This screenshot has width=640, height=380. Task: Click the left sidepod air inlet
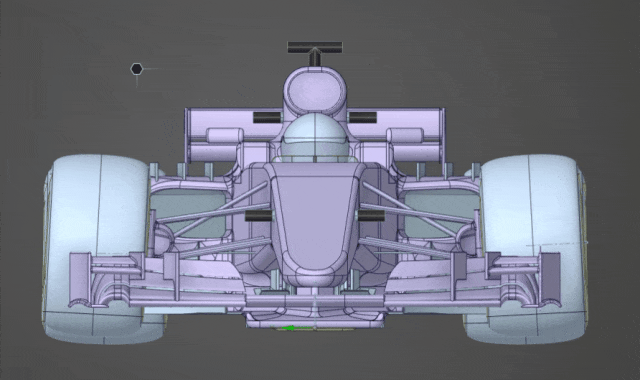pyautogui.click(x=189, y=213)
